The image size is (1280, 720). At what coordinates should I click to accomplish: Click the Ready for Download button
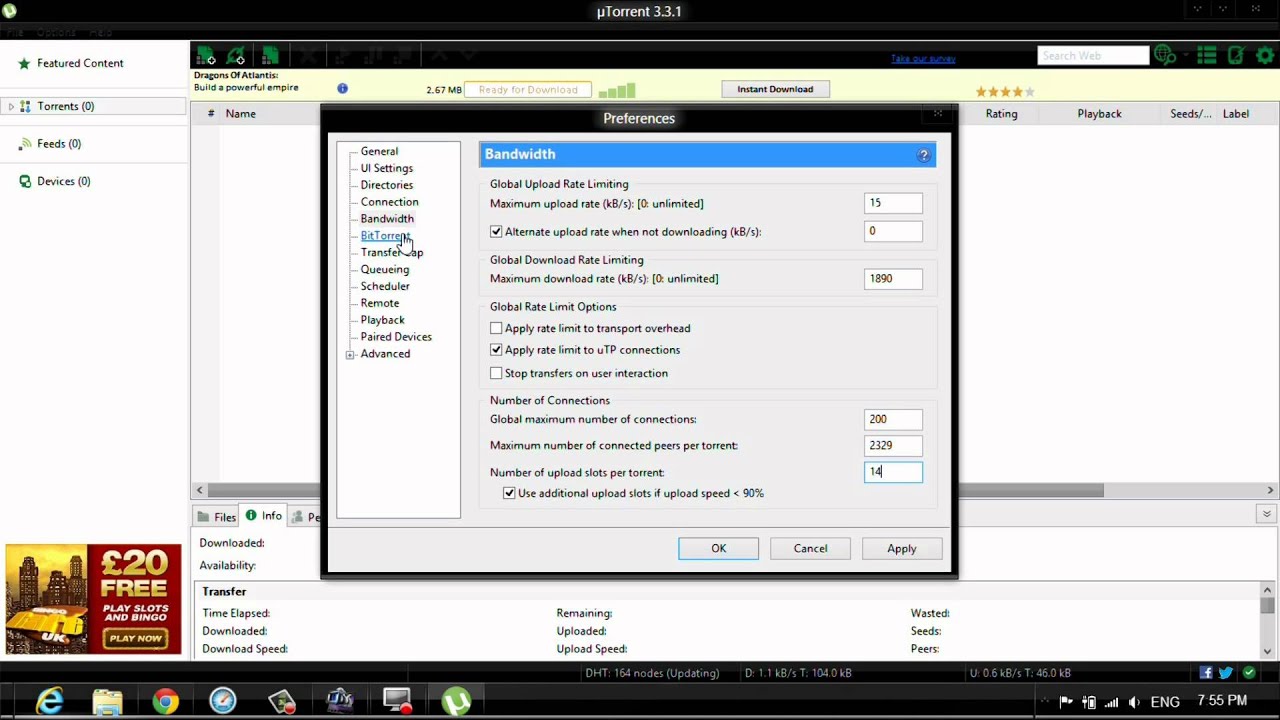point(528,90)
